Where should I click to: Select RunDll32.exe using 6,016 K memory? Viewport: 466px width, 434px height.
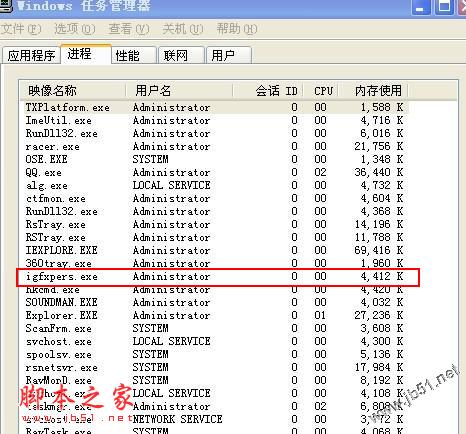click(x=214, y=133)
